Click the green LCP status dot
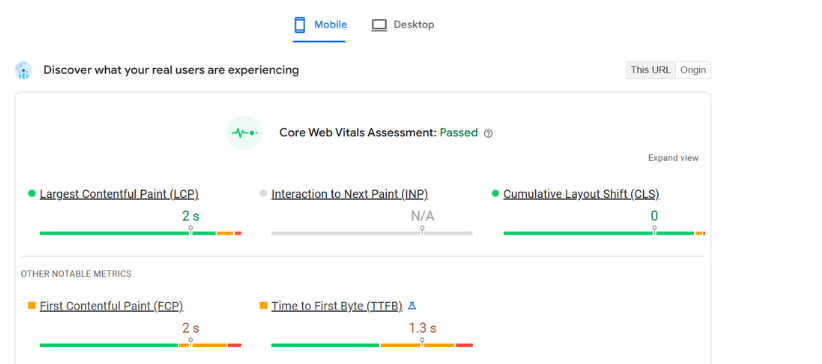The image size is (822, 364). tap(31, 194)
